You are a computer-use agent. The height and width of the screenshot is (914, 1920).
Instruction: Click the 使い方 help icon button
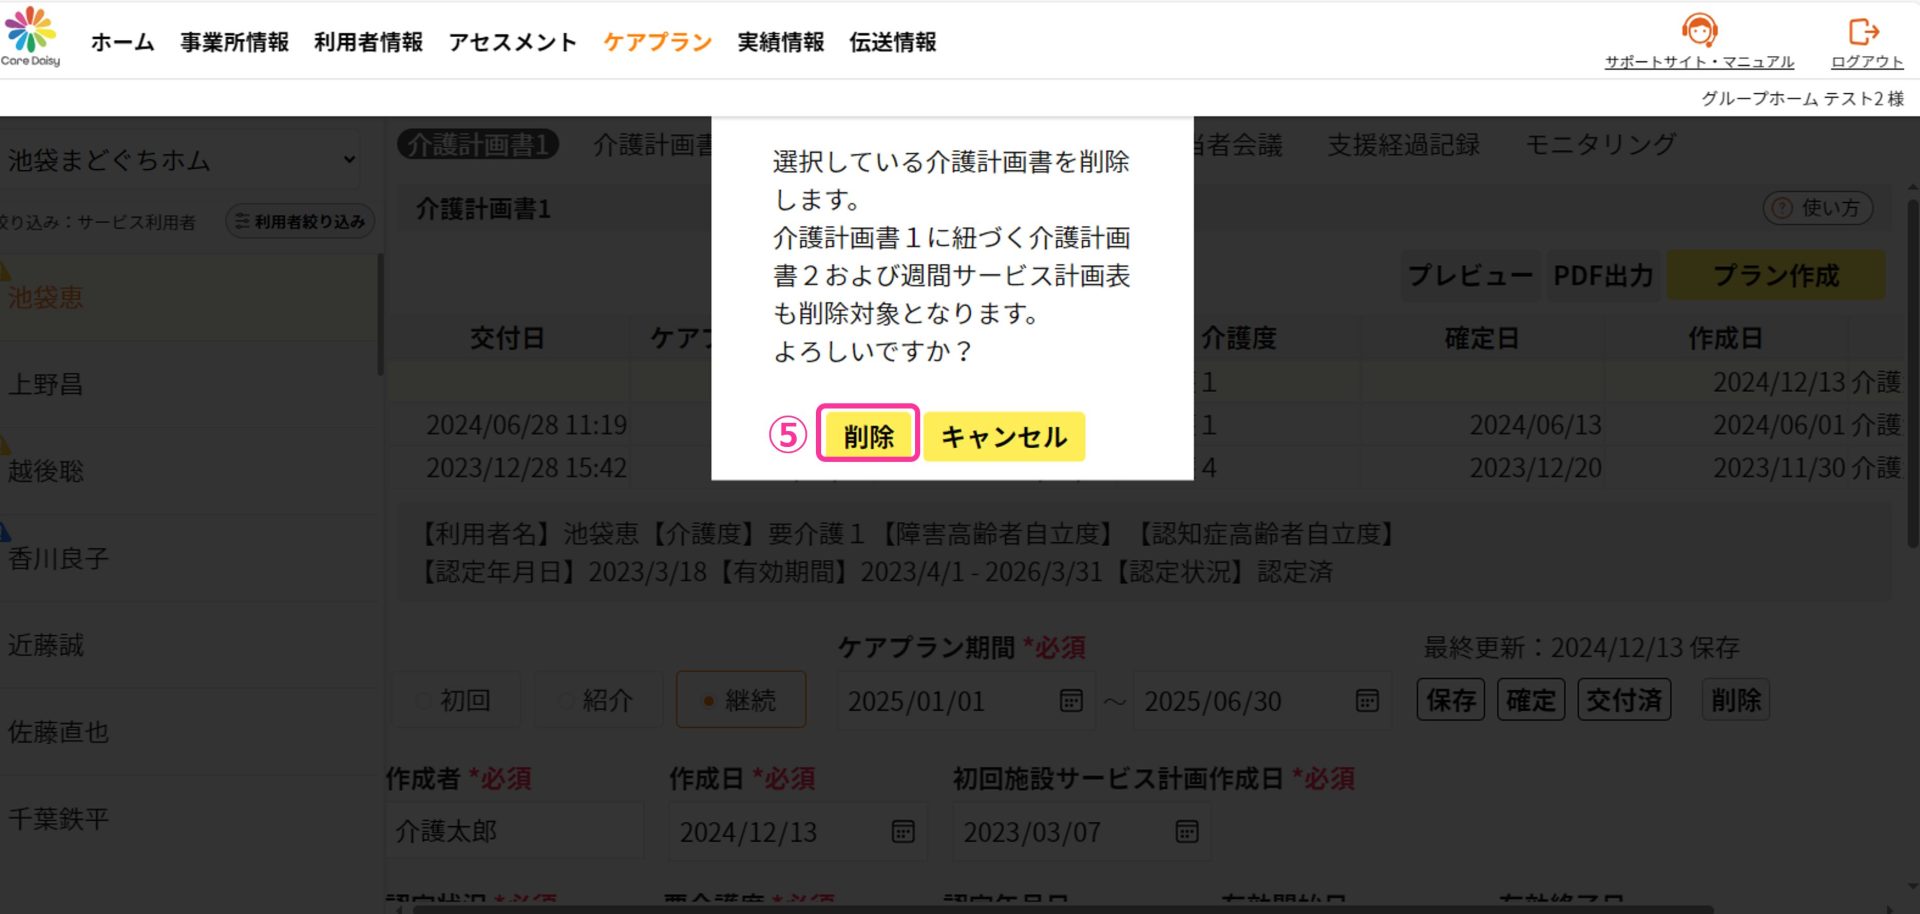coord(1817,208)
